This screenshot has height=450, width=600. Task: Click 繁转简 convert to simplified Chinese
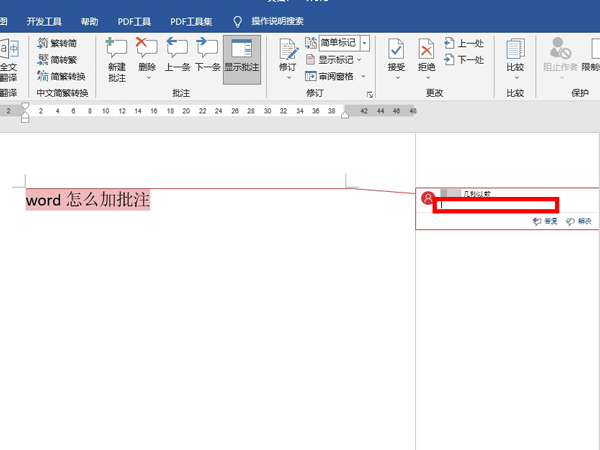62,43
